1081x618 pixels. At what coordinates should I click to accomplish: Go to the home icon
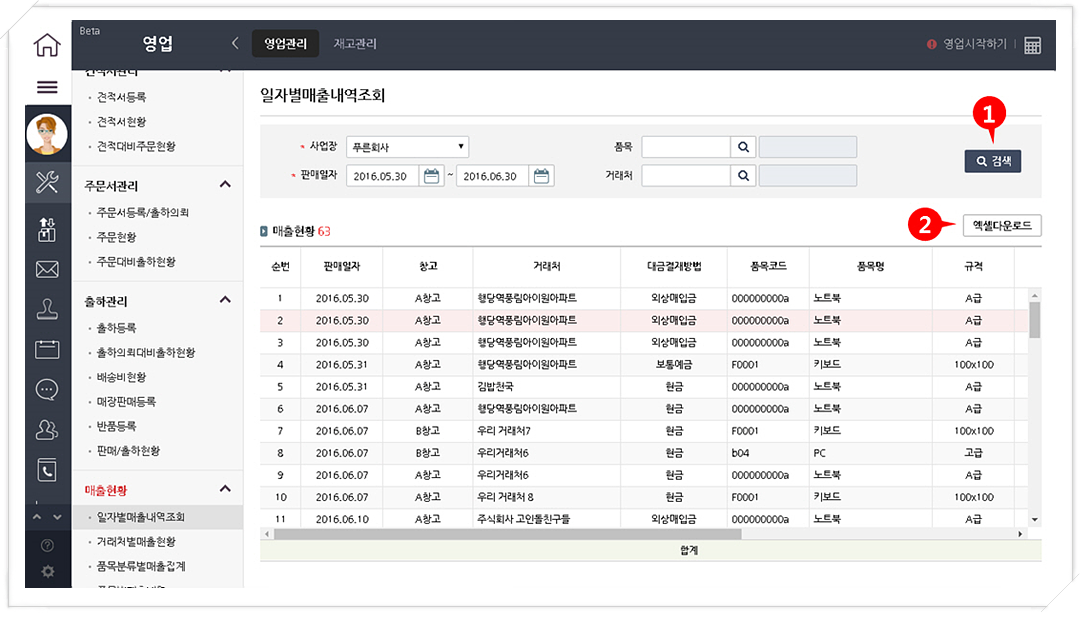pyautogui.click(x=47, y=46)
